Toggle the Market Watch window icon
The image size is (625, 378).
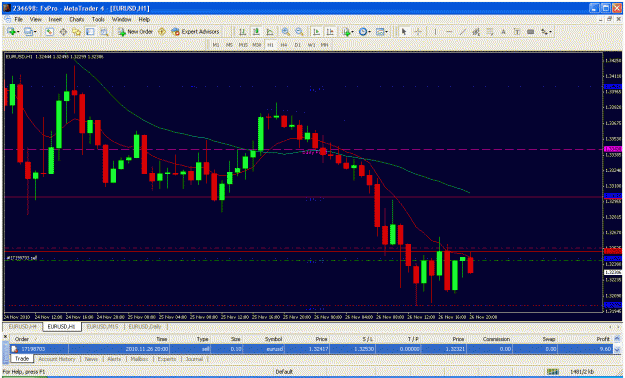[x=49, y=32]
